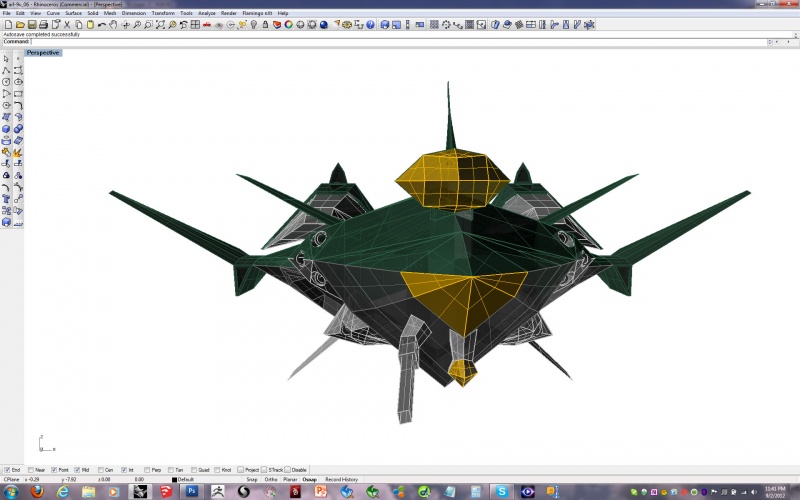The height and width of the screenshot is (500, 800).
Task: Select the Fillet curve tool in left toolbar
Action: 18,105
